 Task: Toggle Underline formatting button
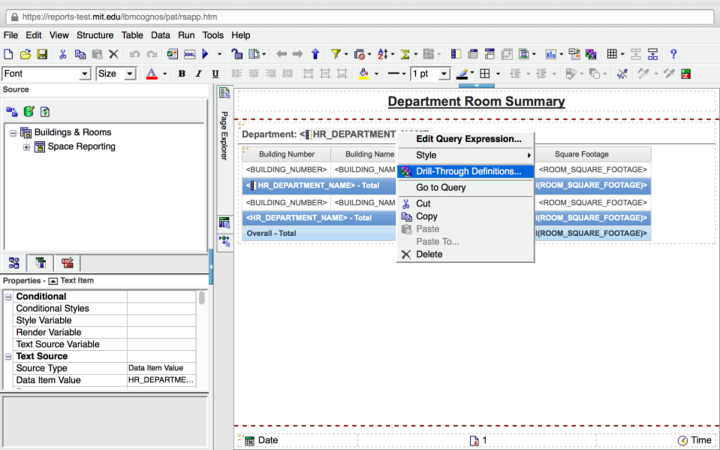point(216,74)
